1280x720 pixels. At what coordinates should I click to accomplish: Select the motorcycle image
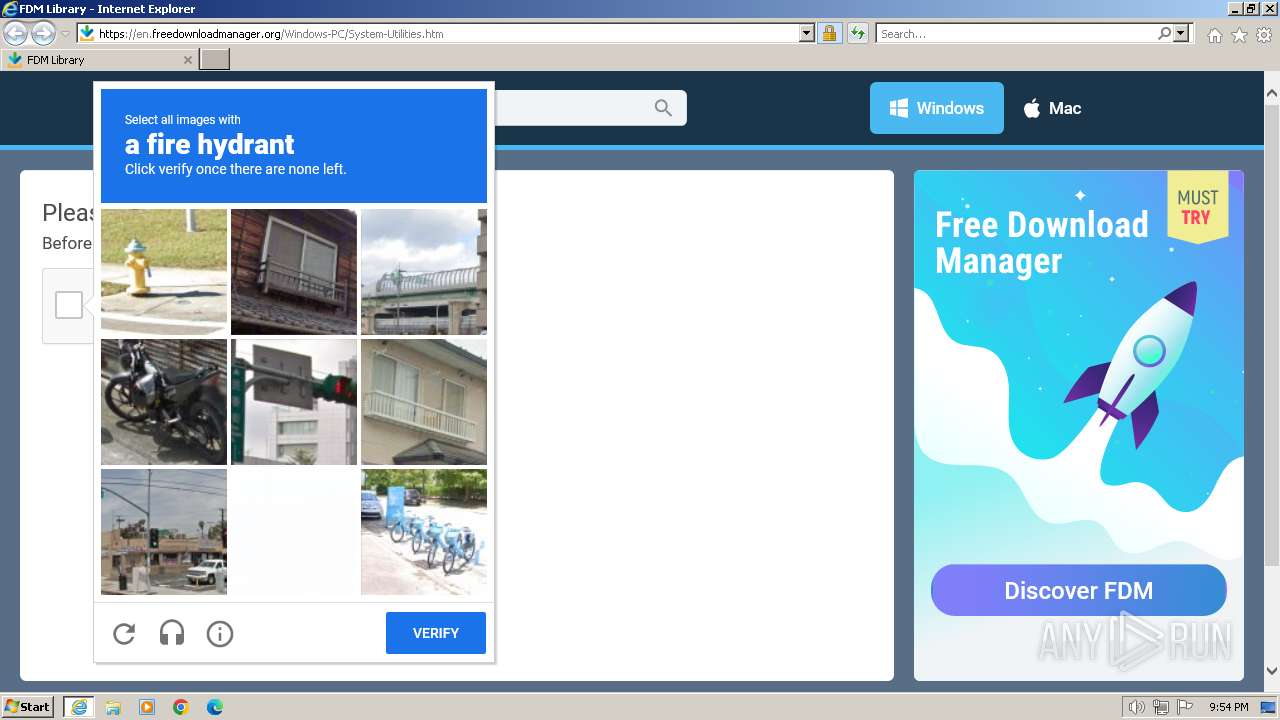pyautogui.click(x=164, y=402)
